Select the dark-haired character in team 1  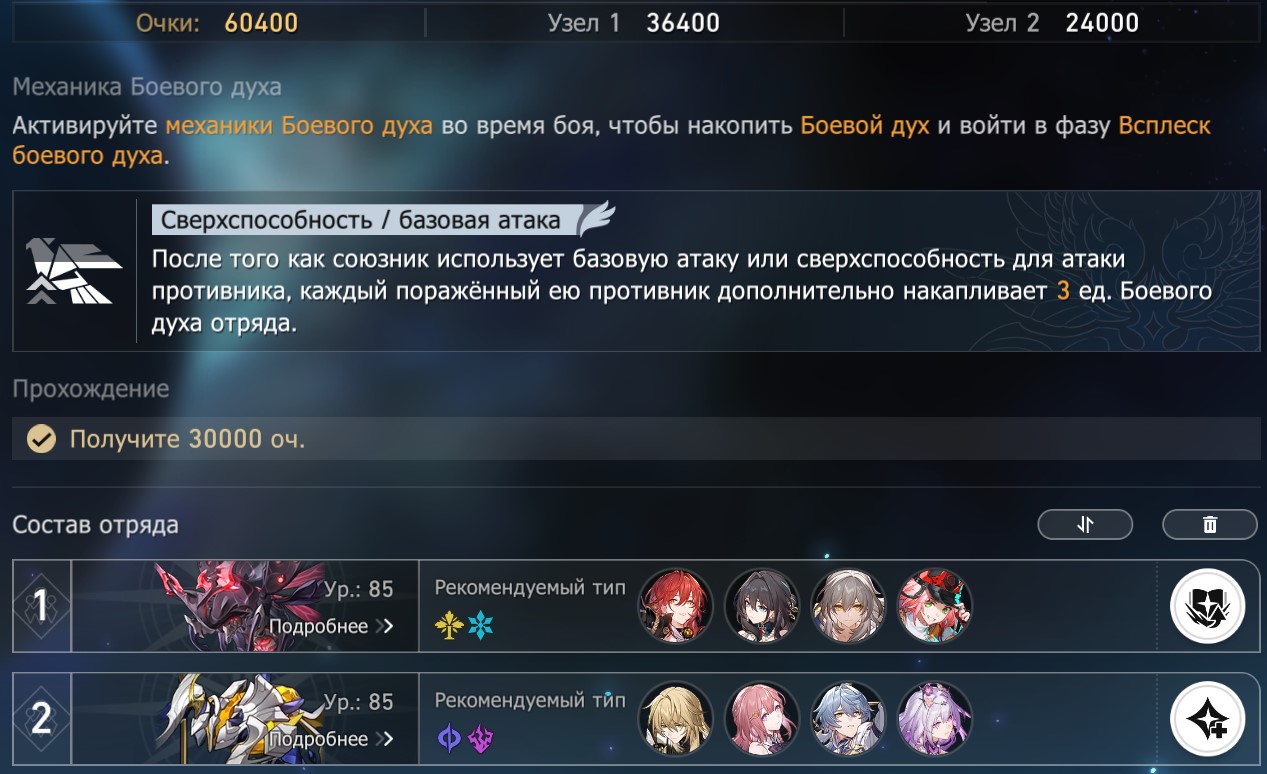tap(762, 606)
